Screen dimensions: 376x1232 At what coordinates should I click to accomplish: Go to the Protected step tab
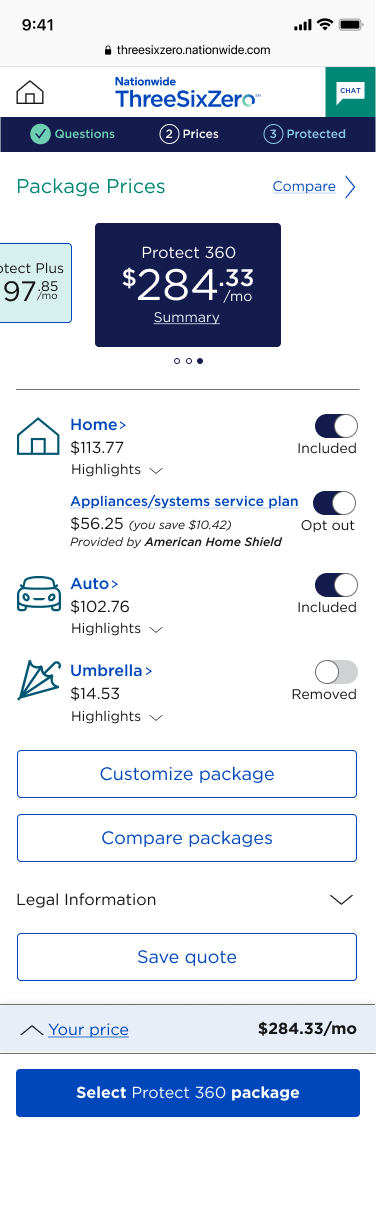[305, 134]
